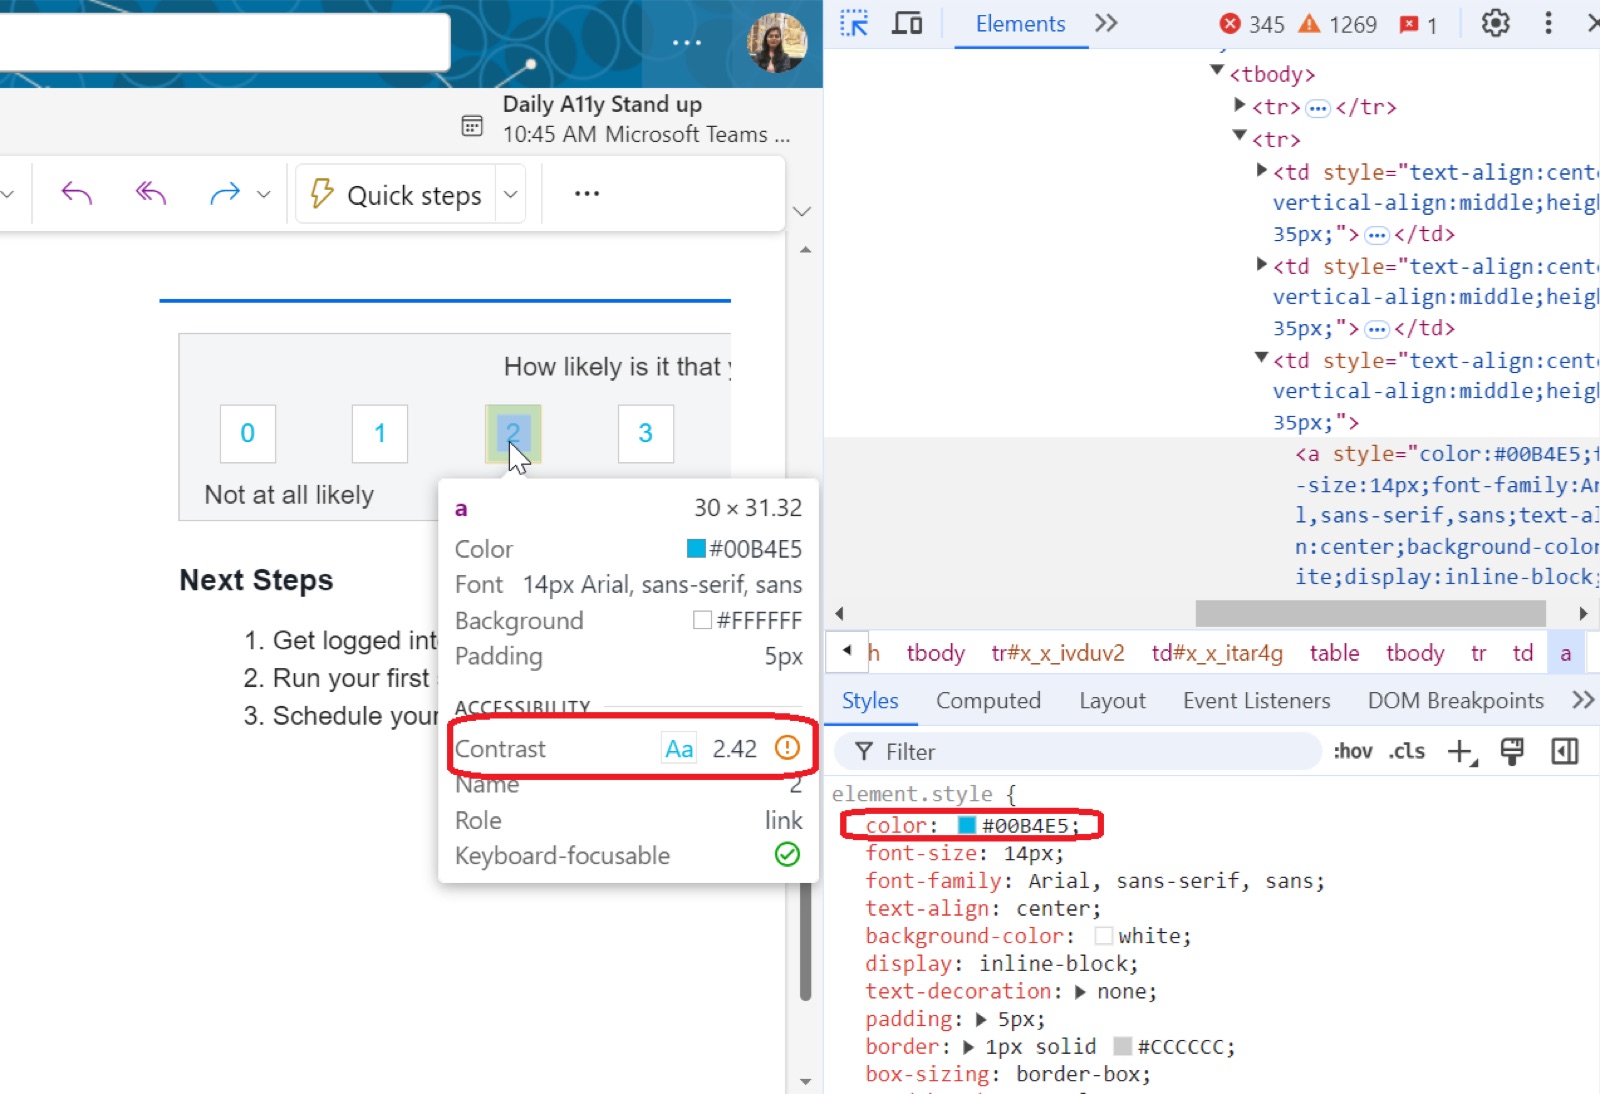Open the Event Listeners tab
Screen dimensions: 1600x1094
point(1256,701)
